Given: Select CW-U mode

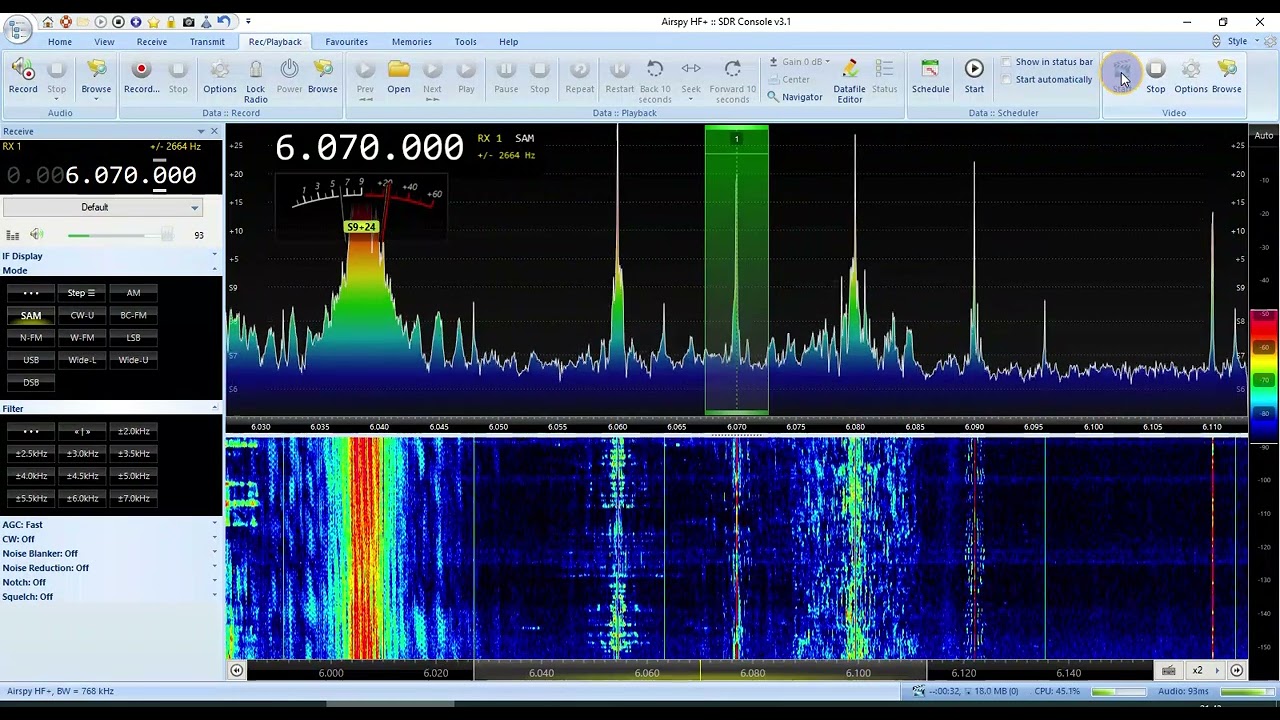Looking at the screenshot, I should click(82, 315).
